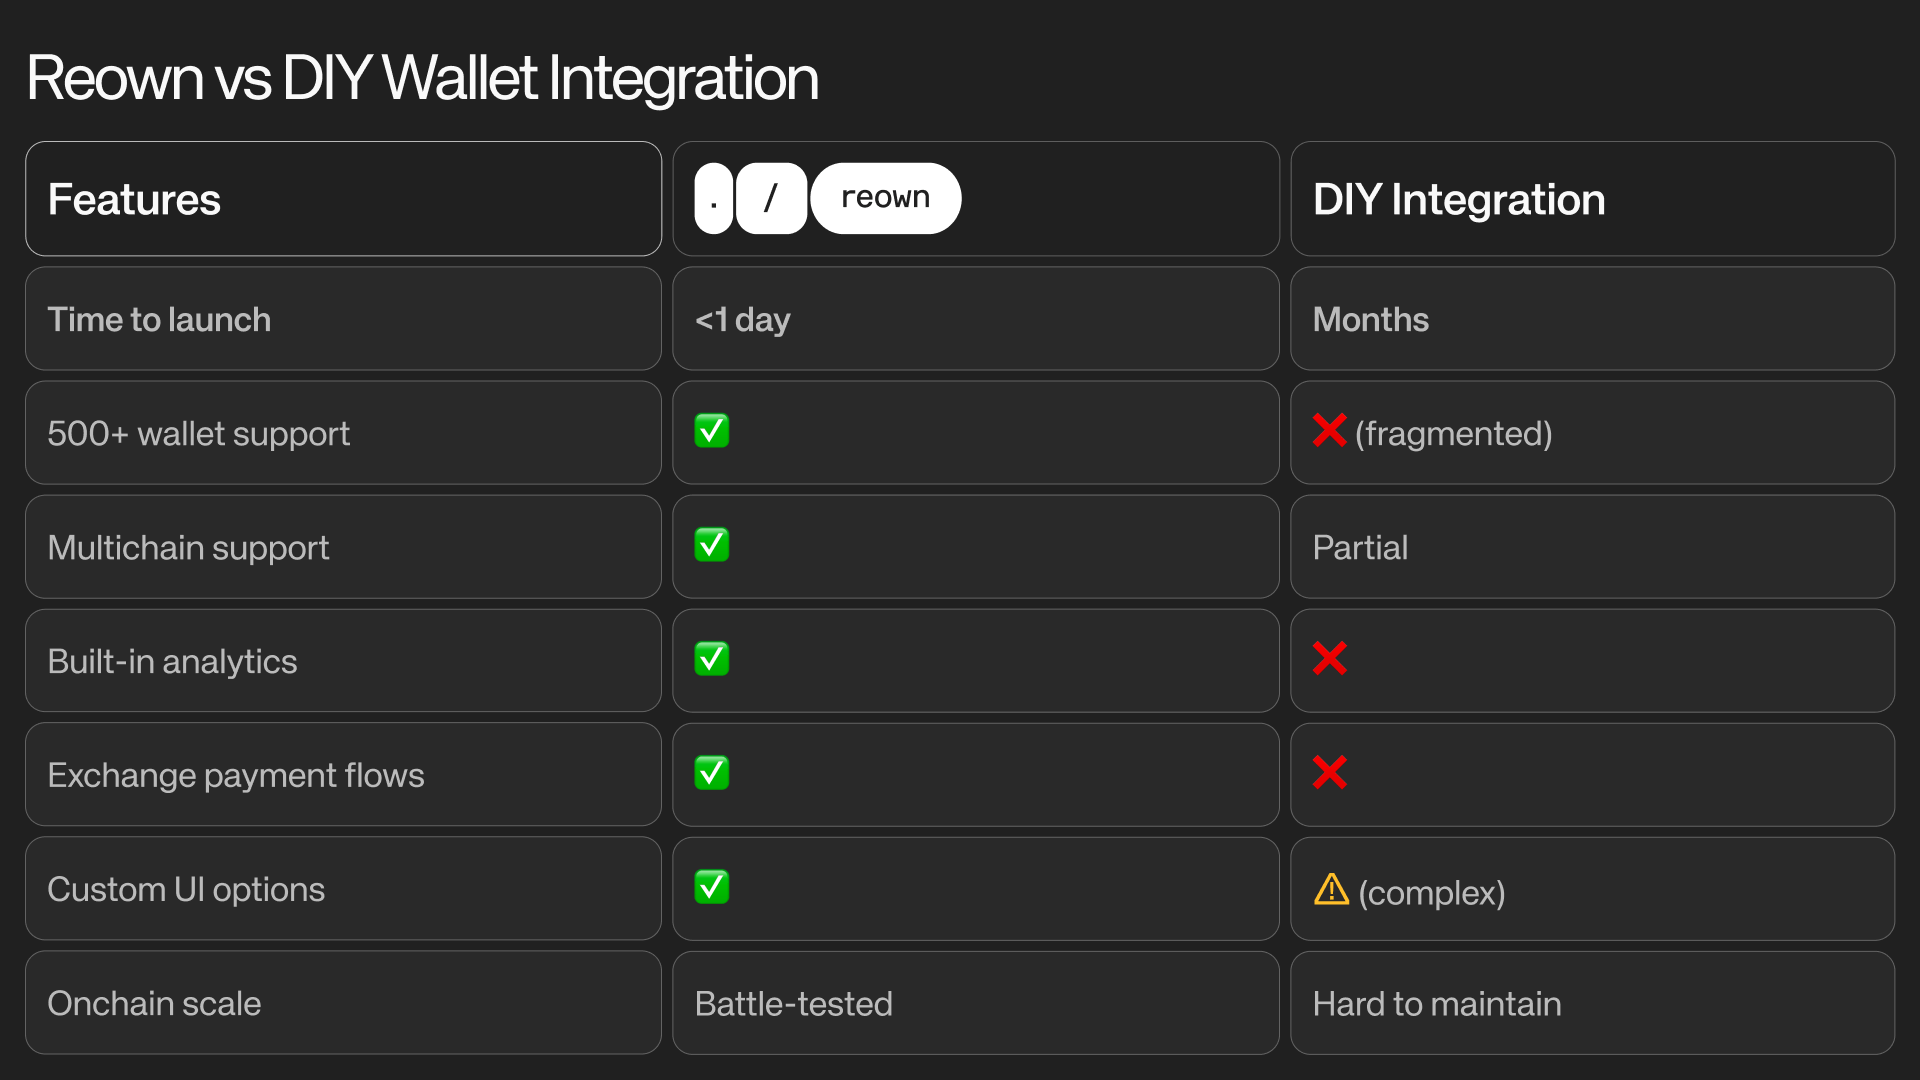This screenshot has width=1920, height=1080.
Task: Click the Battle-tested cell text
Action: point(793,1004)
